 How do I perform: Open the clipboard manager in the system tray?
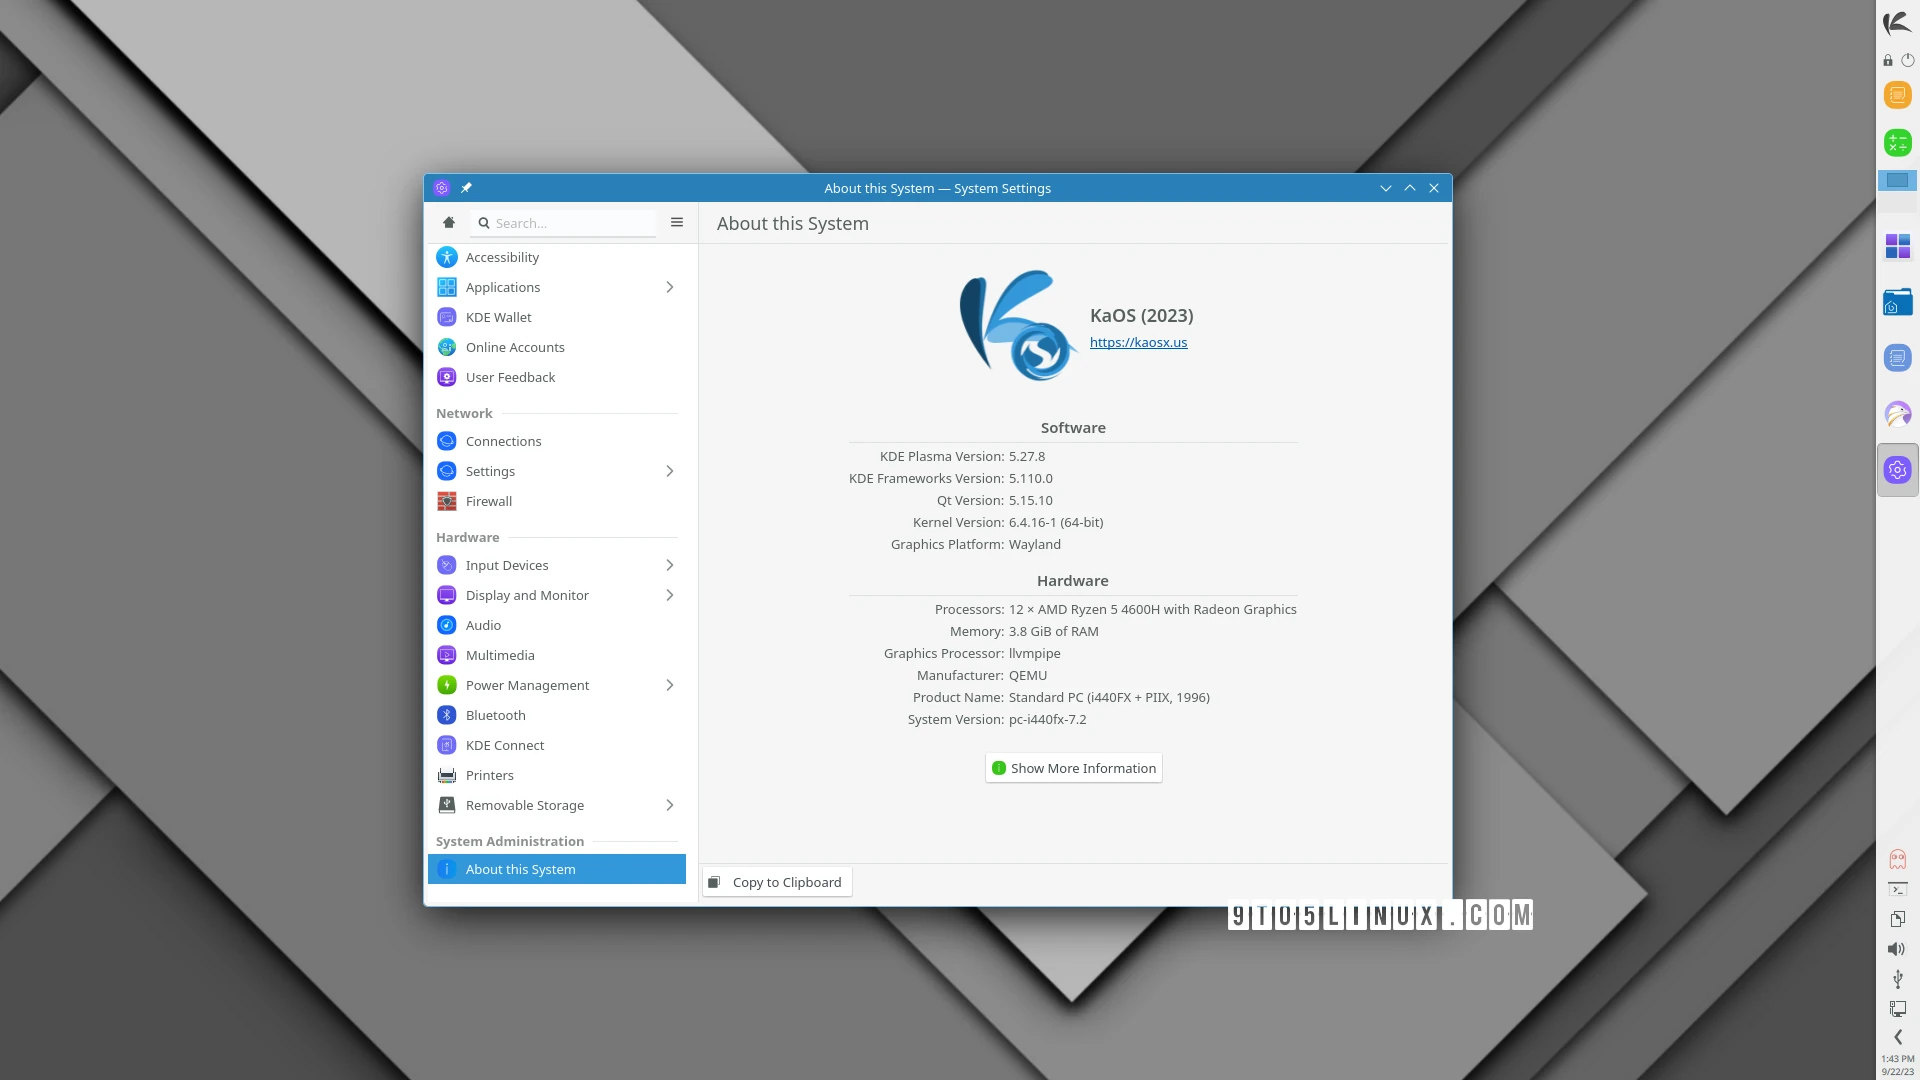(x=1895, y=918)
